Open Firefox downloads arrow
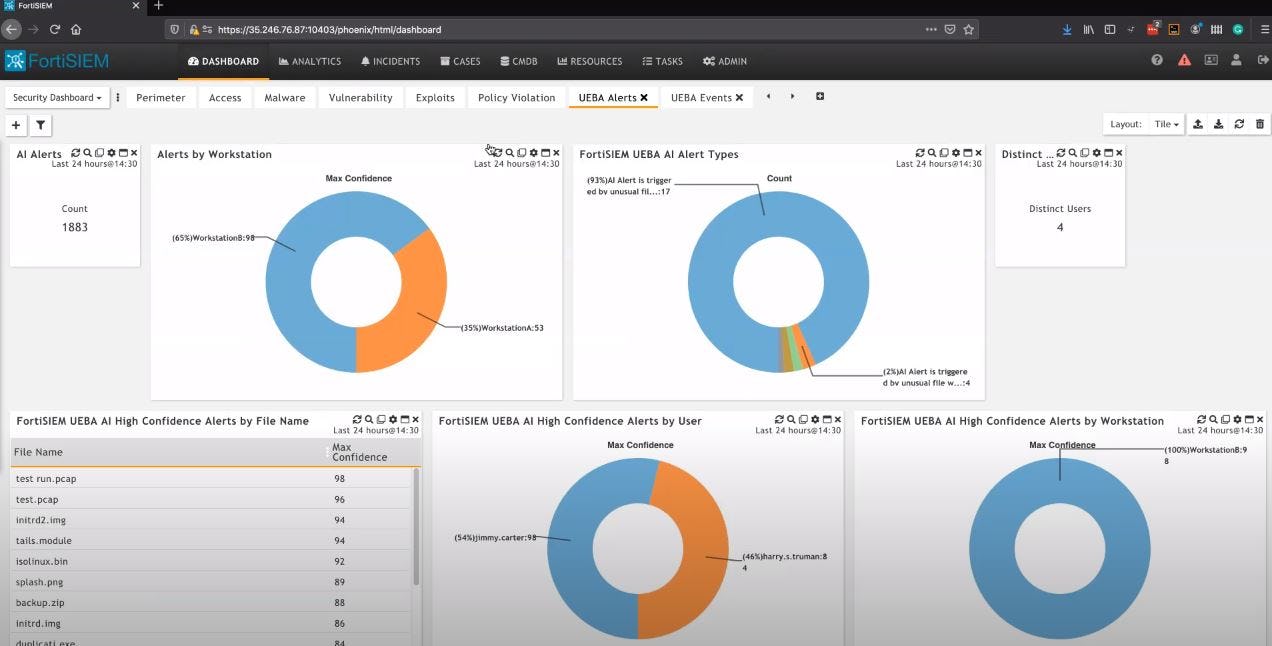This screenshot has height=646, width=1272. pos(1068,29)
